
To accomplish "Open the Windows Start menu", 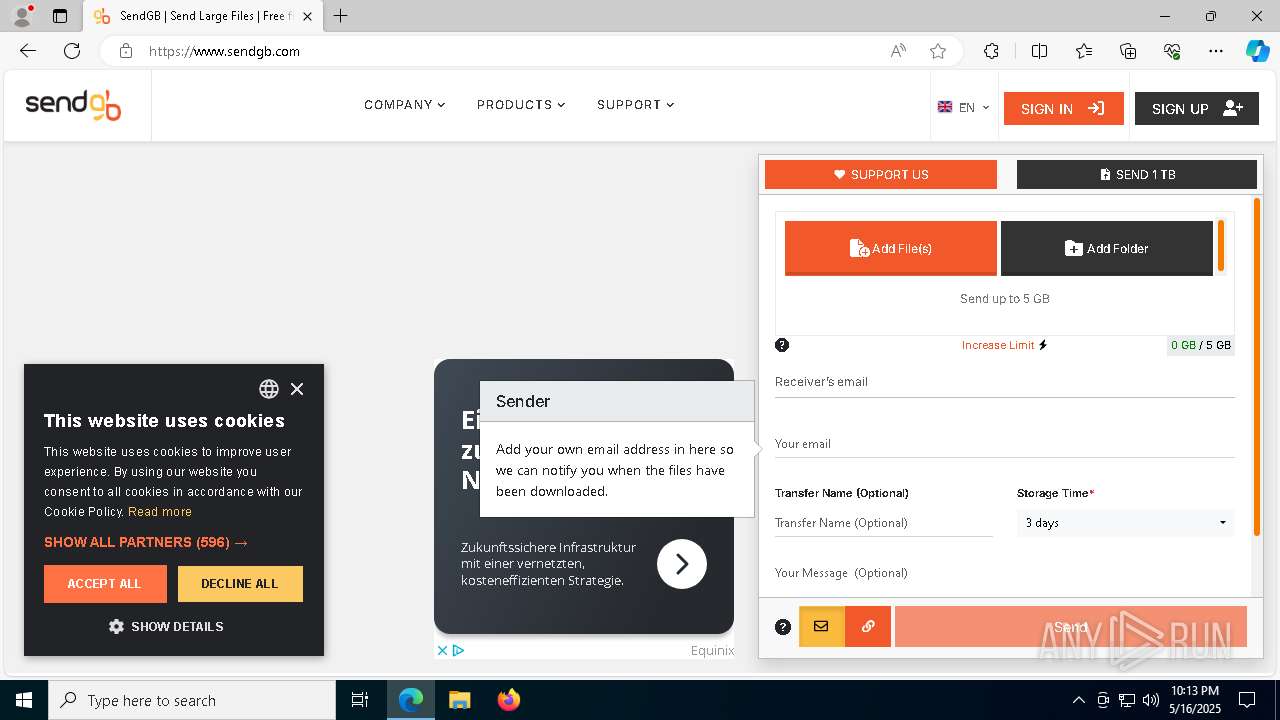I will 24,700.
